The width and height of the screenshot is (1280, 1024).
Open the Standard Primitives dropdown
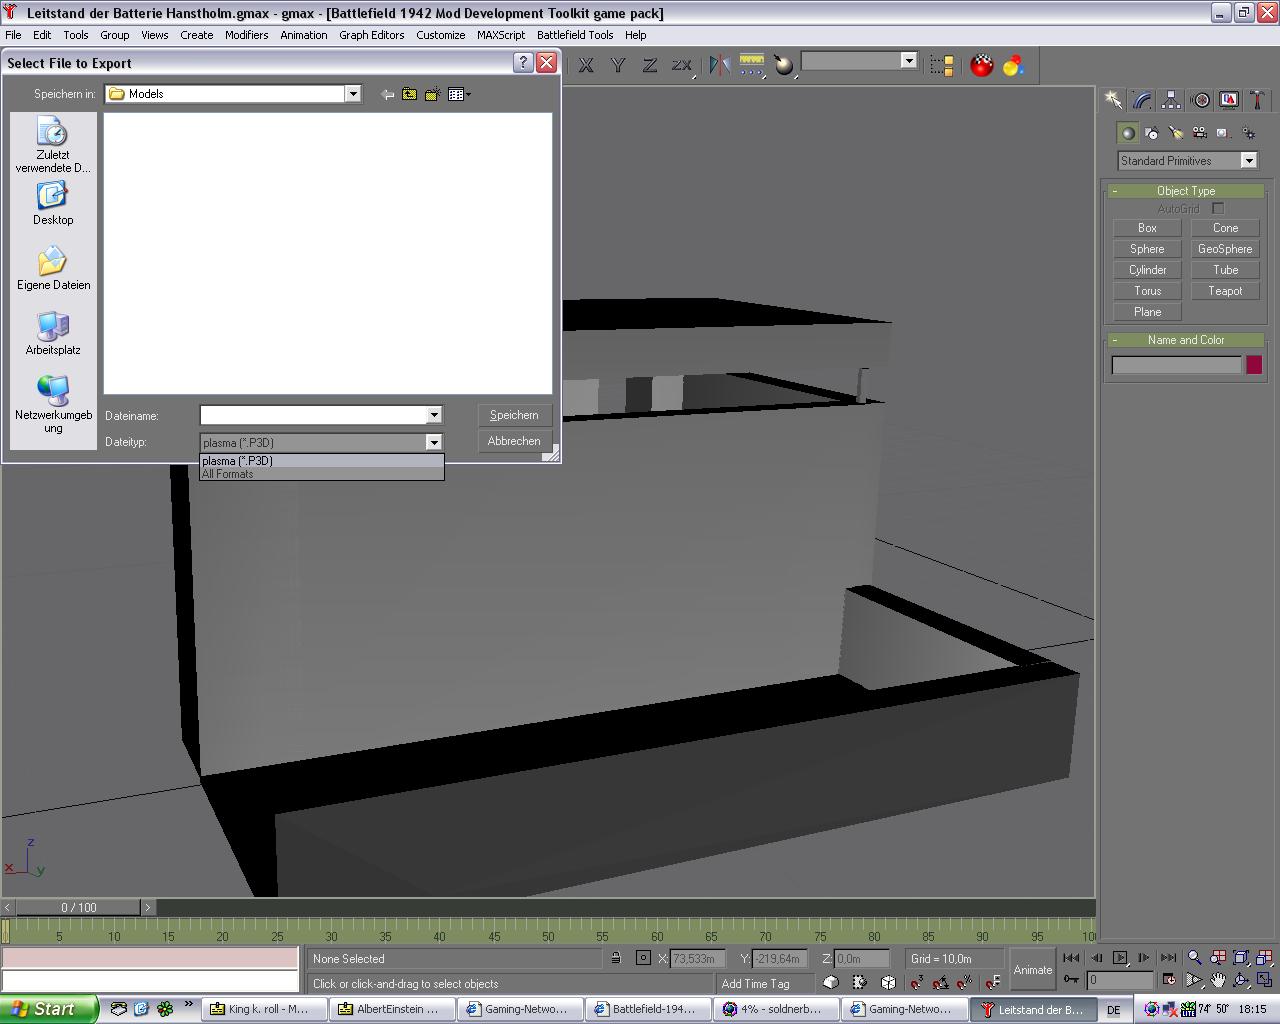tap(1248, 161)
